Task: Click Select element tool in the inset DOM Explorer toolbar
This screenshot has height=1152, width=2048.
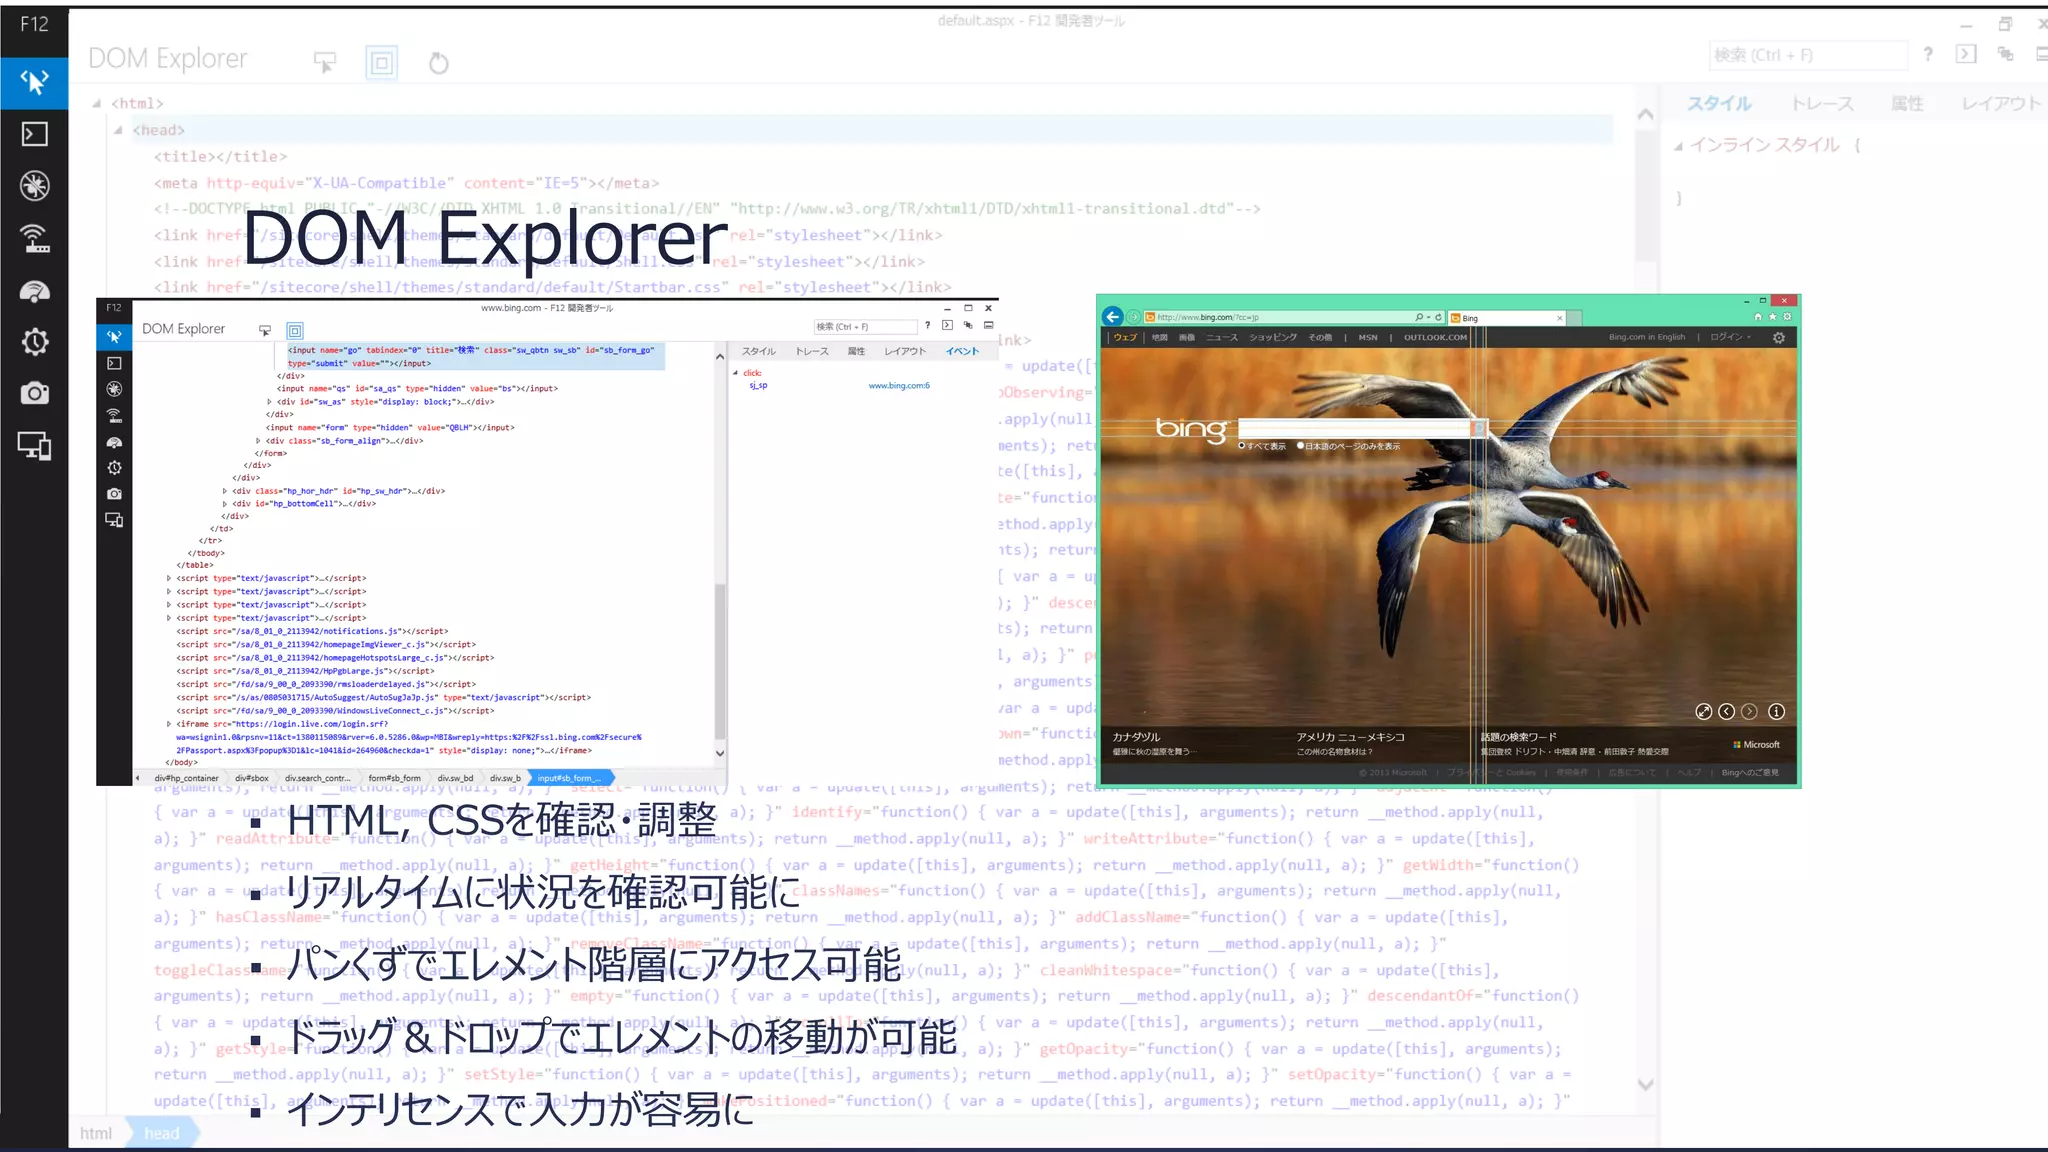Action: tap(265, 330)
